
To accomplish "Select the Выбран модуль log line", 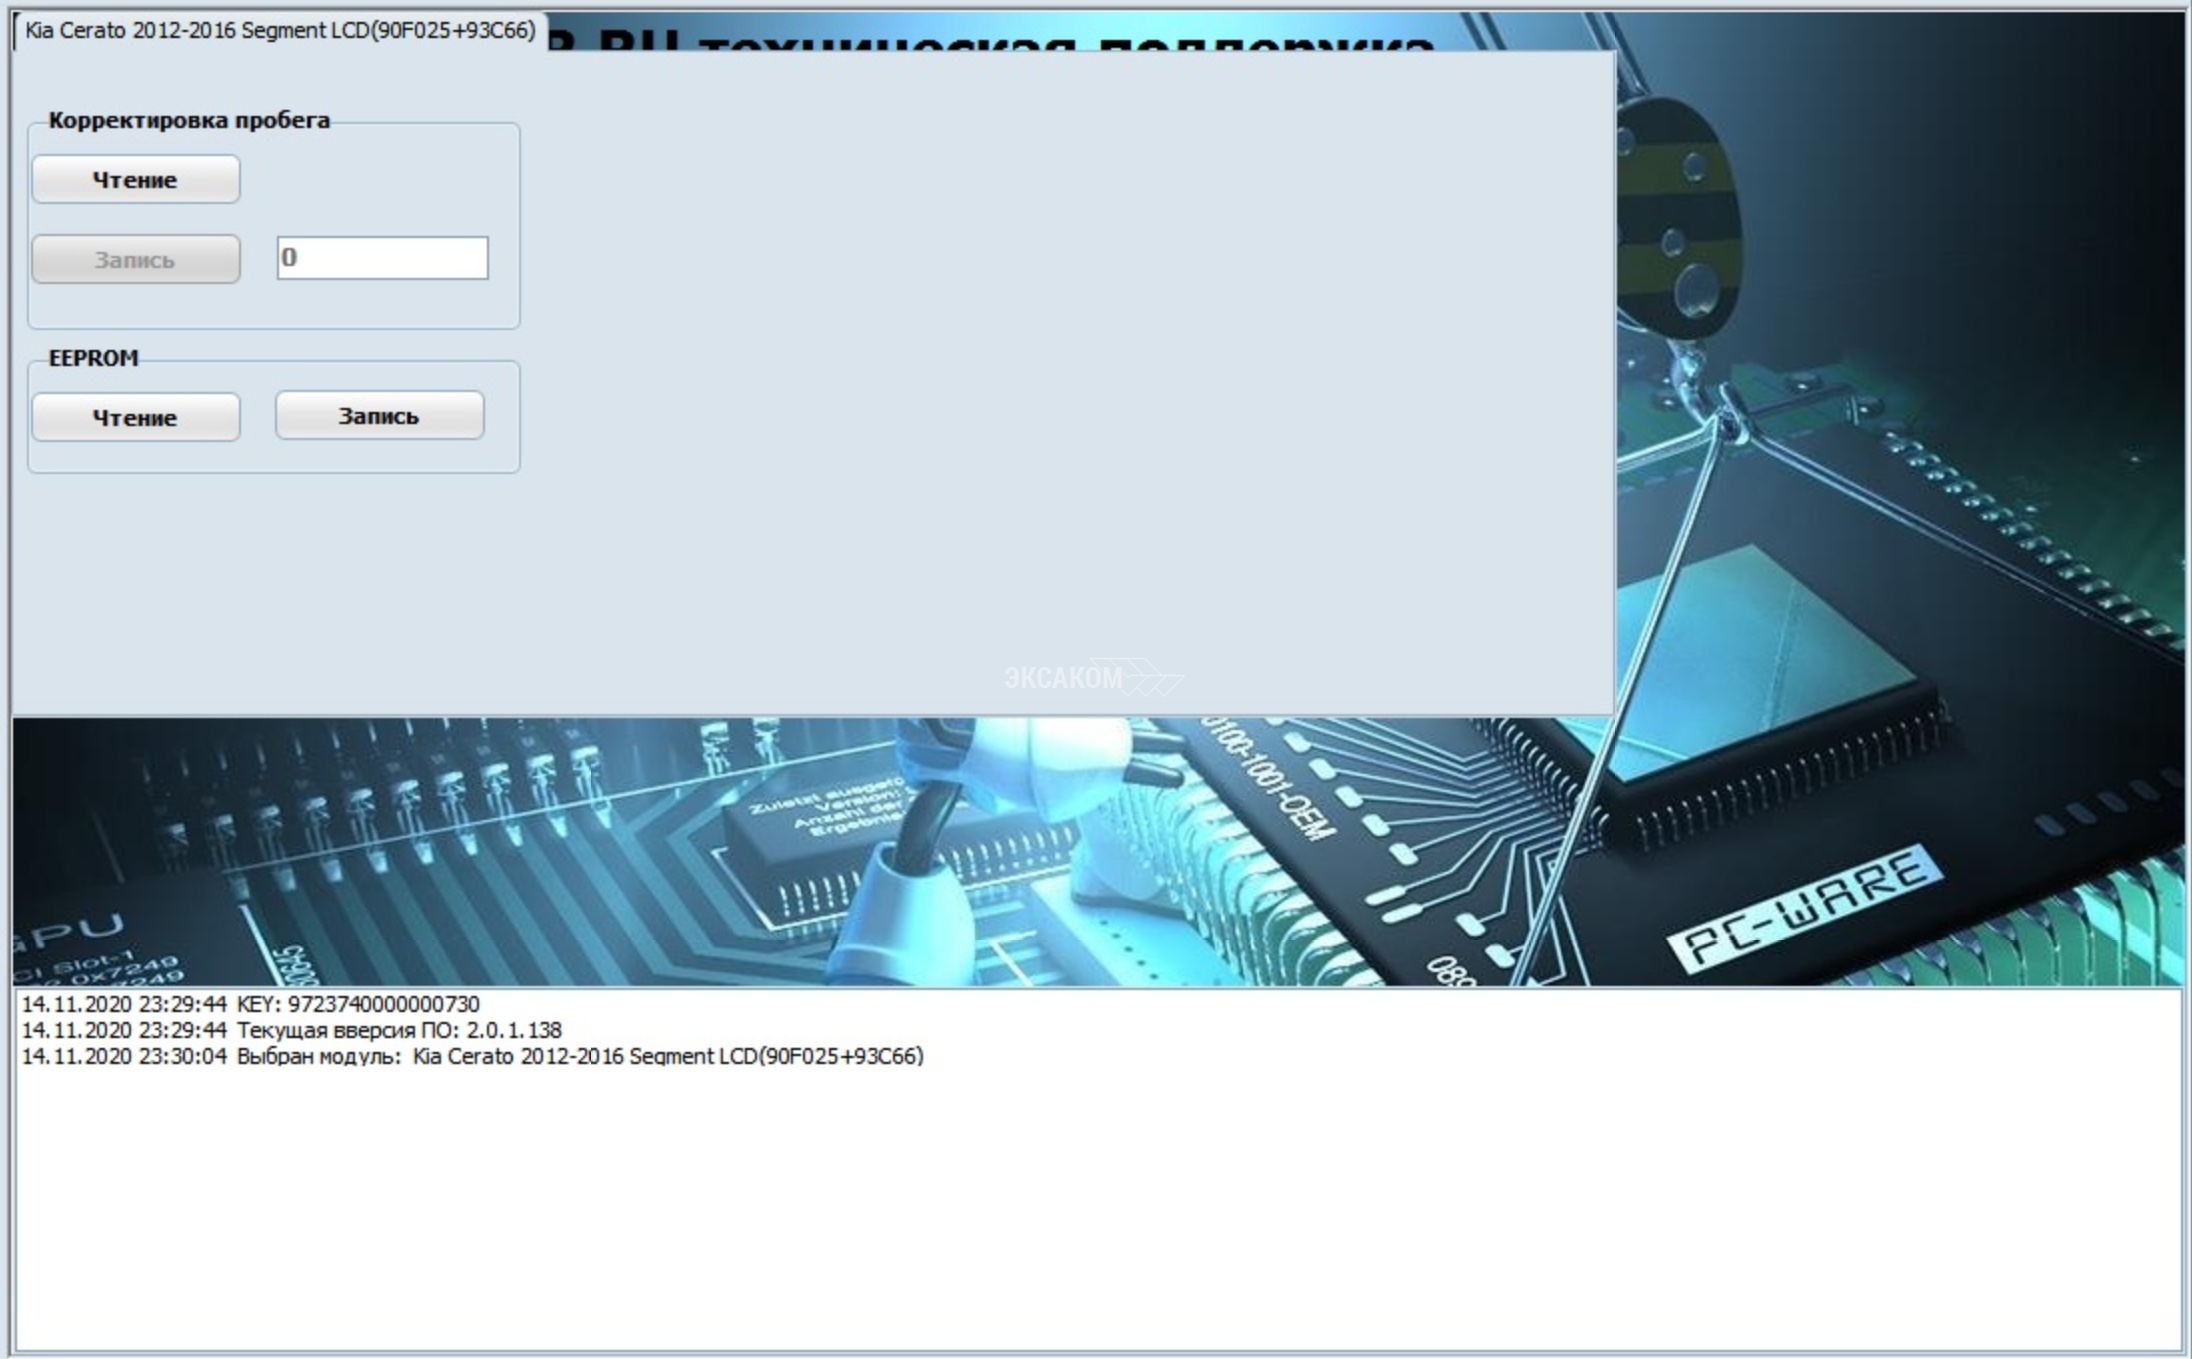I will pos(472,1056).
